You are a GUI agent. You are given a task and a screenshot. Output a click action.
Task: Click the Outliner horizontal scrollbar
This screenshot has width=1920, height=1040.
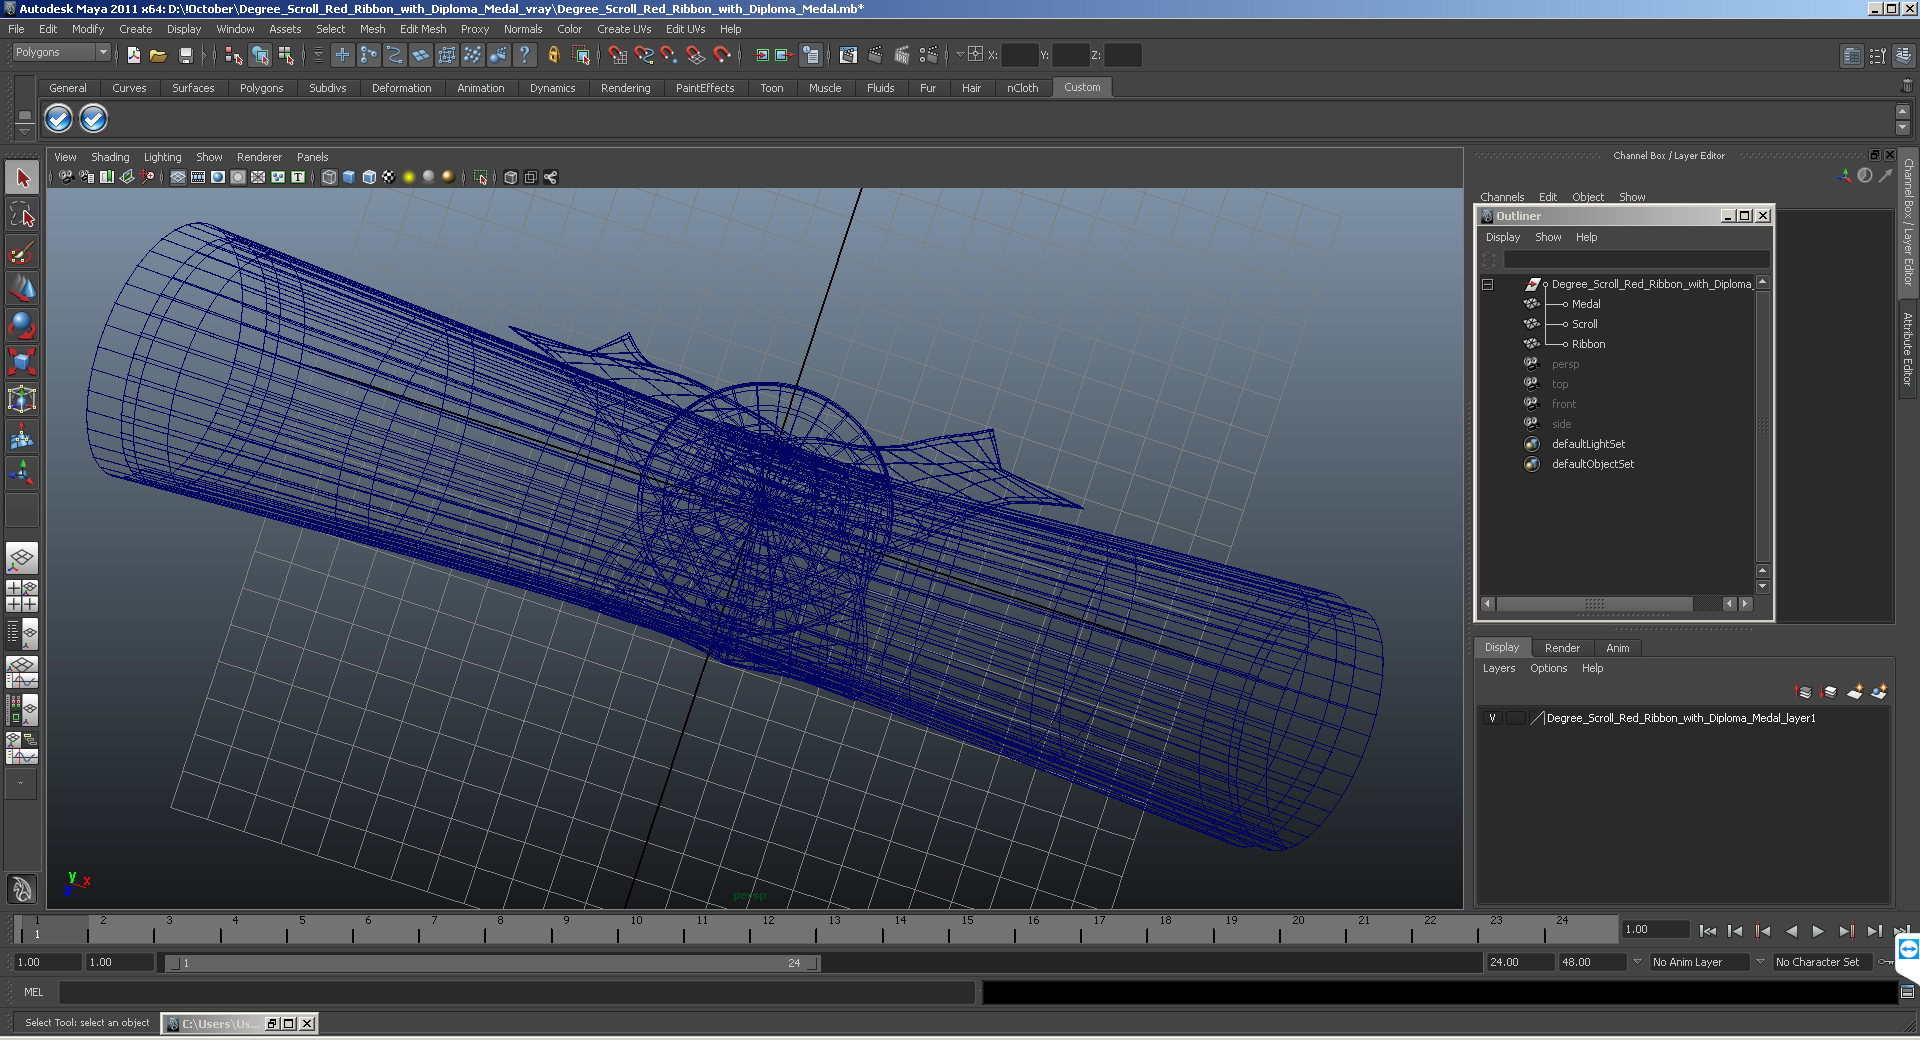1595,604
